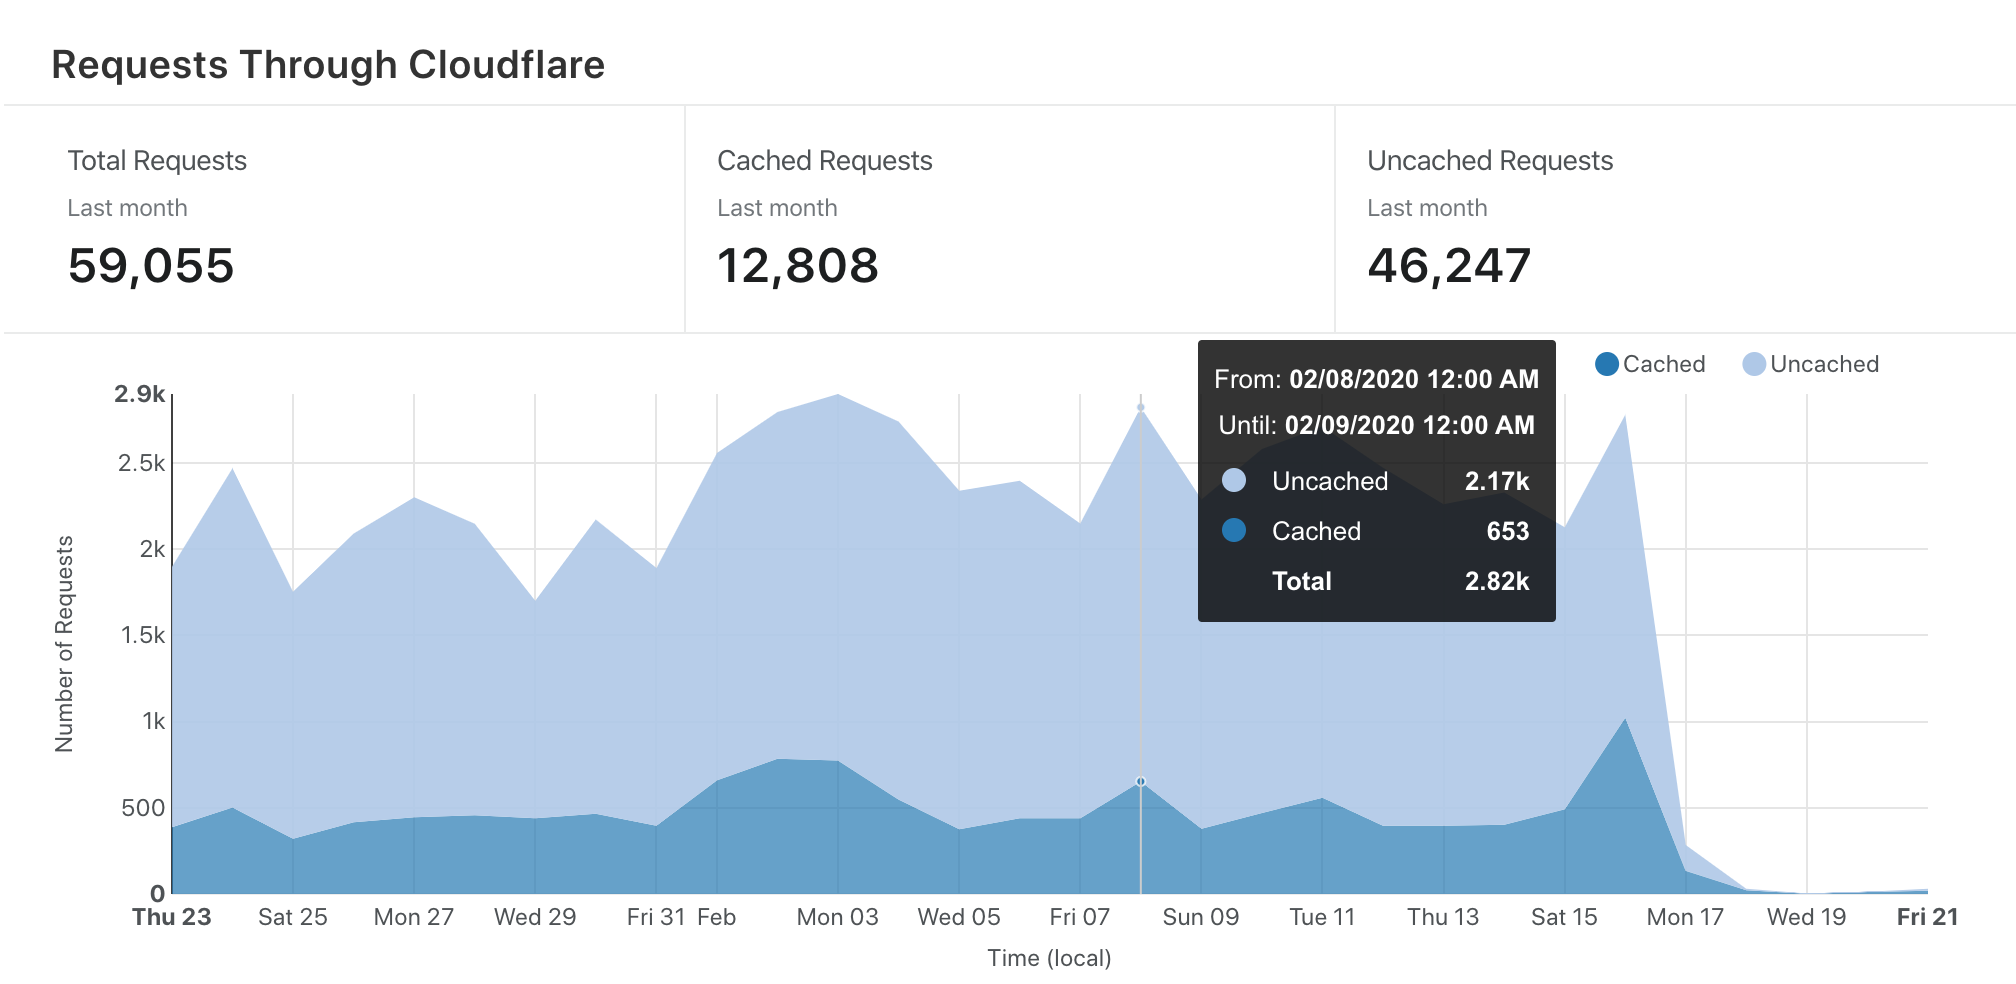The image size is (2016, 984).
Task: Click the 59,055 total requests value
Action: (151, 266)
